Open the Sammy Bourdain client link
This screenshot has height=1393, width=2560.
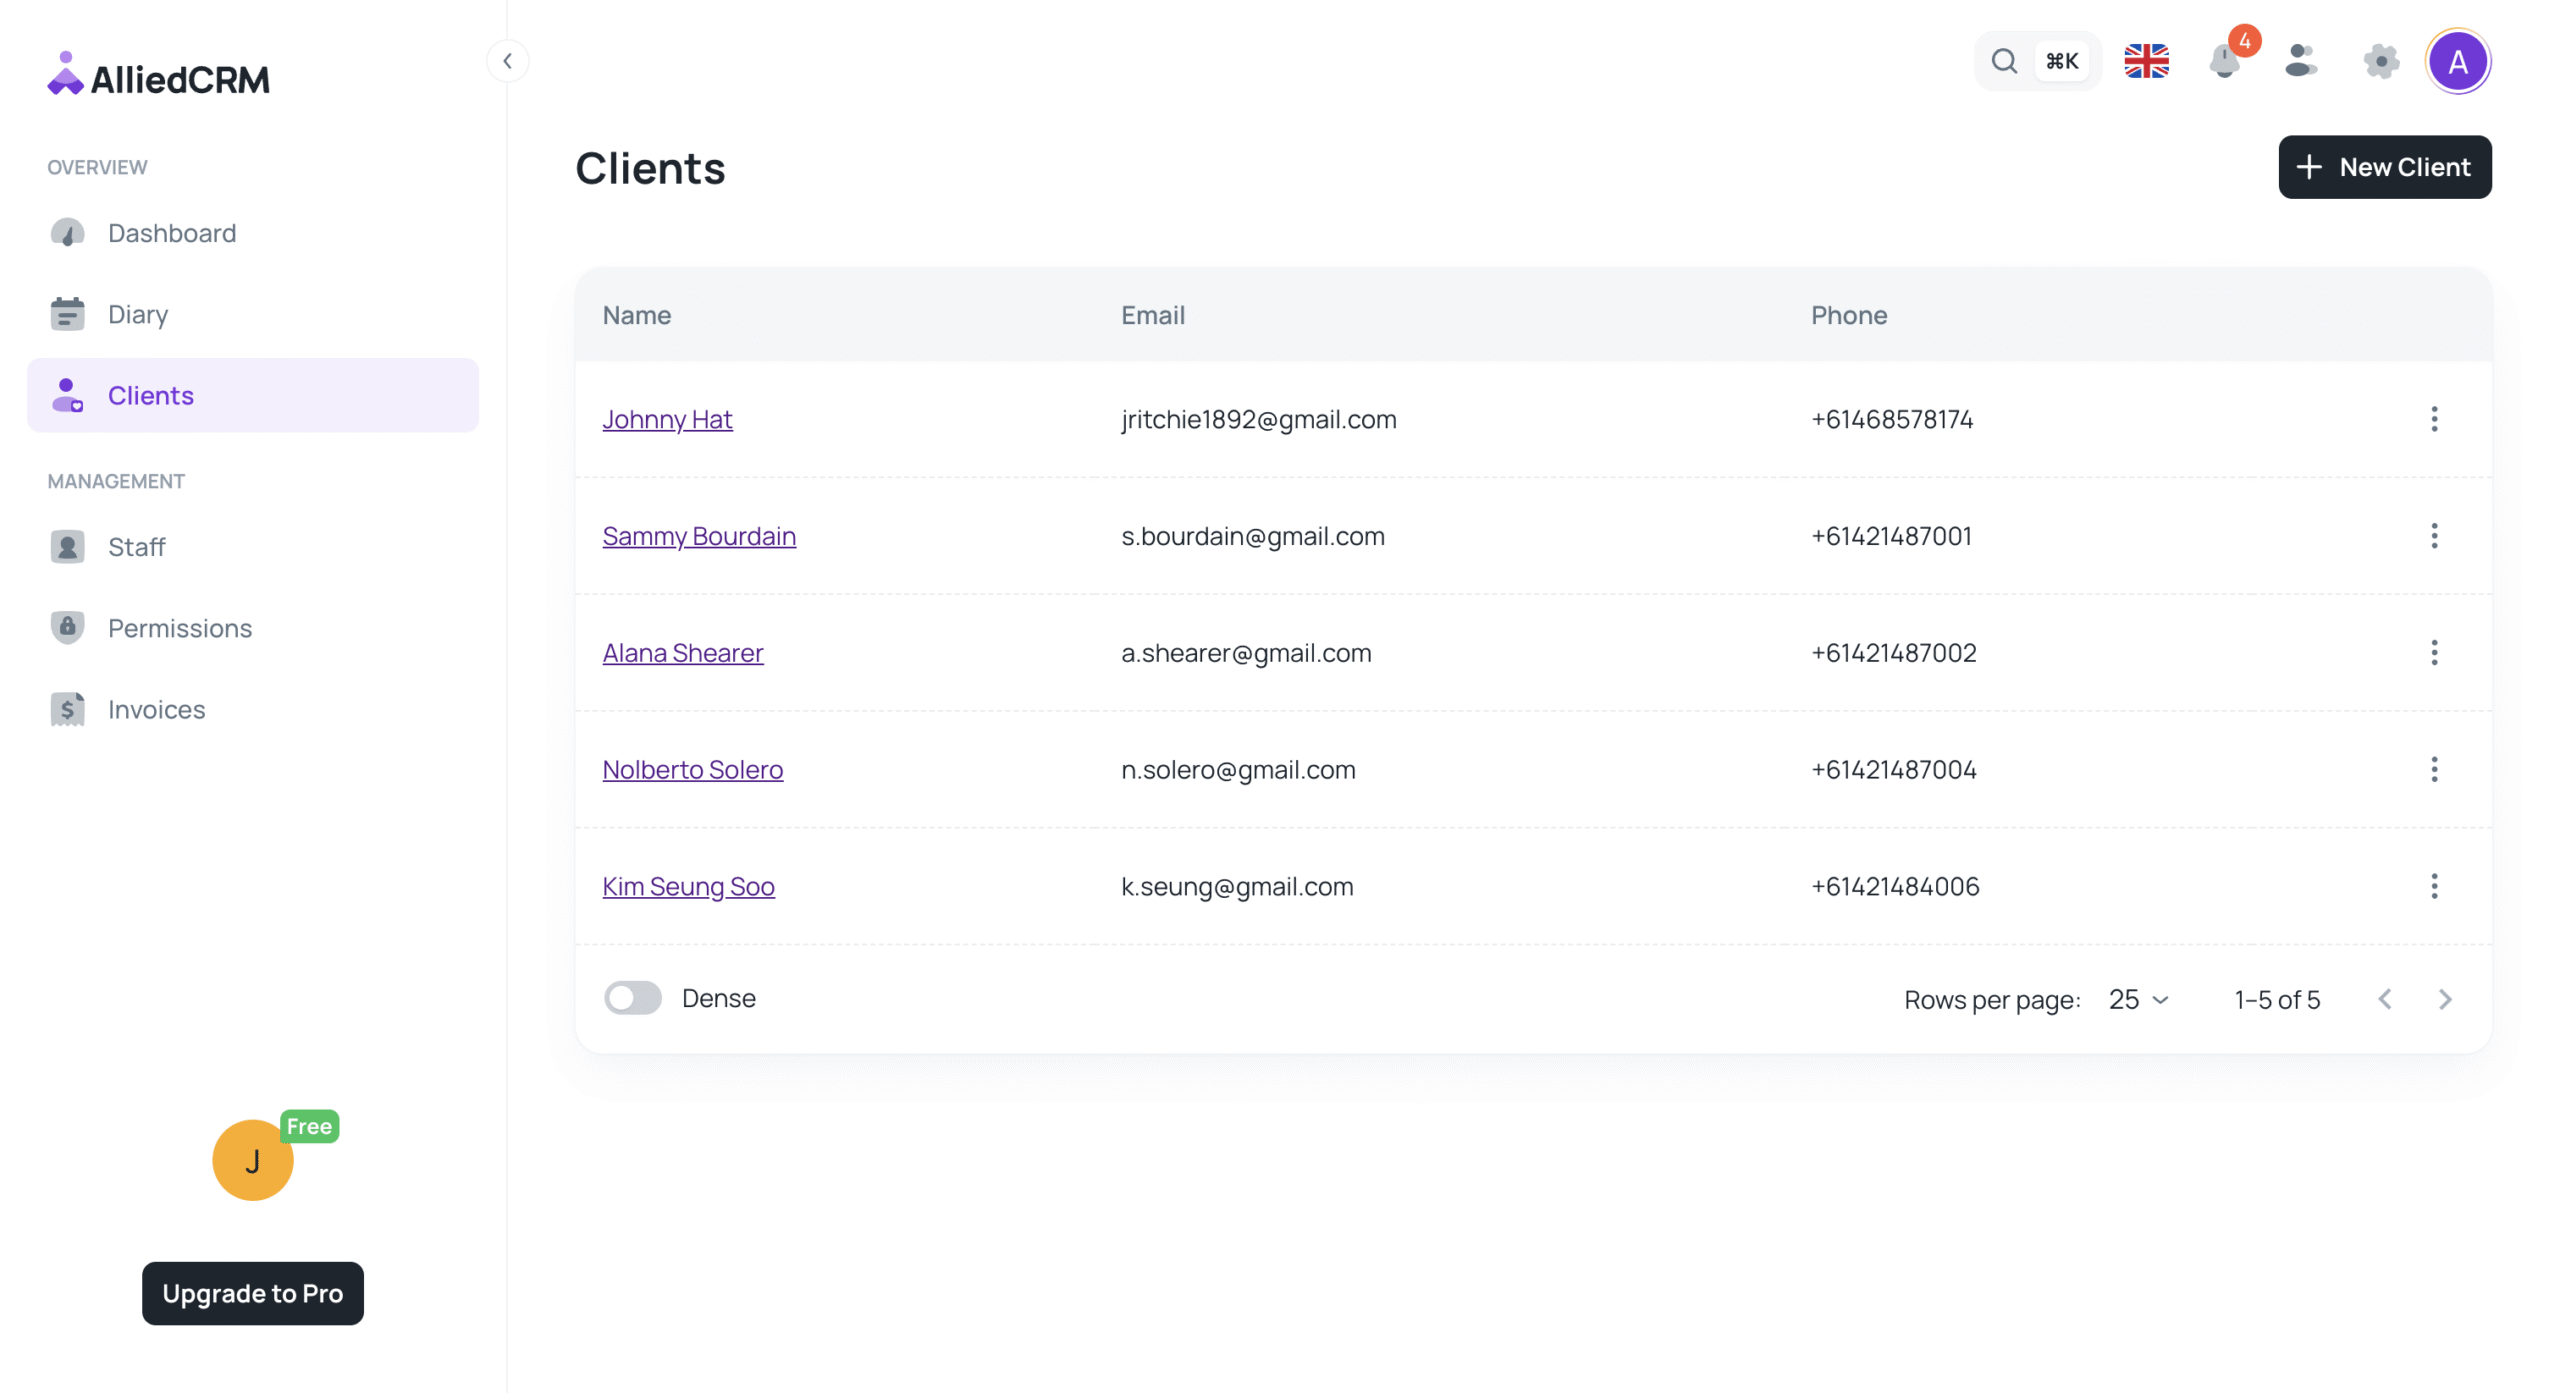(699, 536)
